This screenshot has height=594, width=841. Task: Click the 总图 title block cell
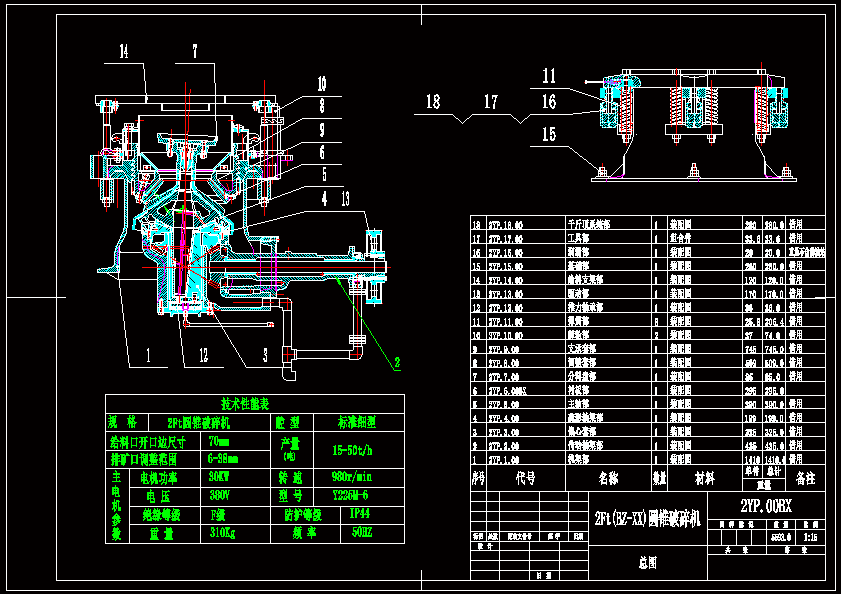pos(648,563)
